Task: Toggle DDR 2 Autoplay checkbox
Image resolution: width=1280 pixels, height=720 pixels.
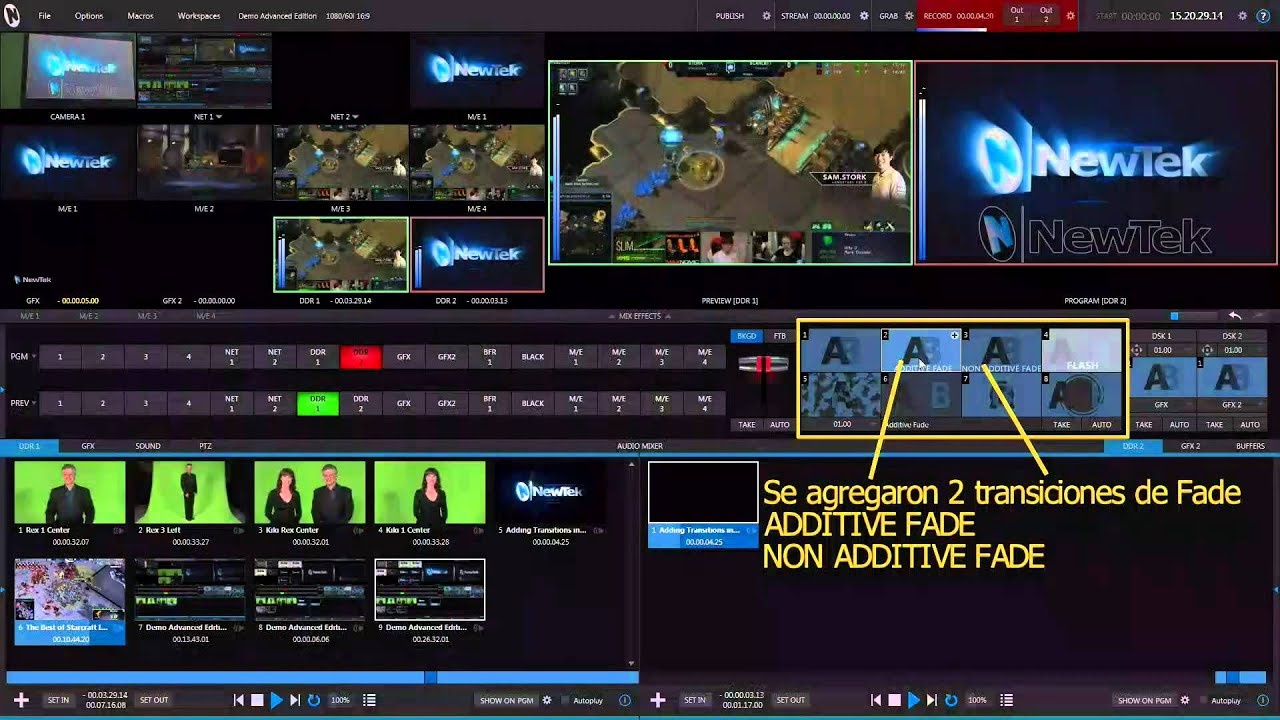Action: [1203, 700]
